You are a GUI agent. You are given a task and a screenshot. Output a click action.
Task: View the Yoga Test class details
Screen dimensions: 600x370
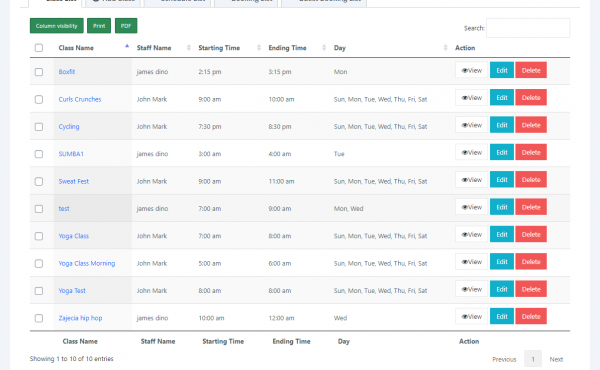[471, 289]
